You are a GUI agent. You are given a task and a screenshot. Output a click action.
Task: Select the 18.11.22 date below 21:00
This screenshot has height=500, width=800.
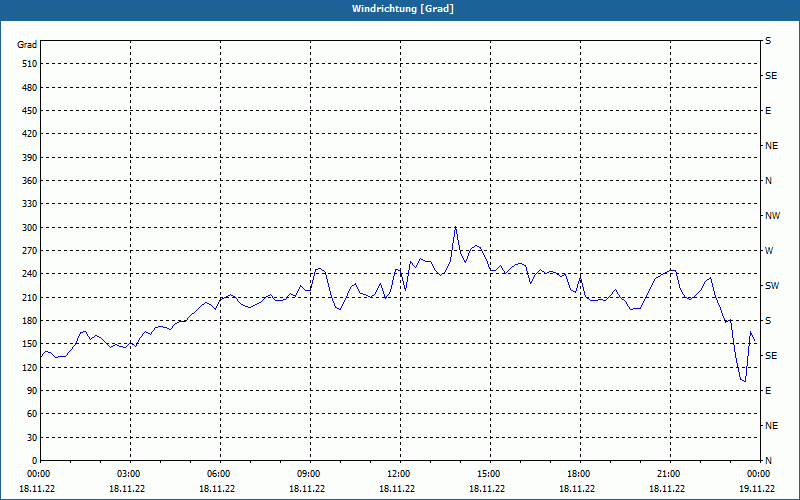(x=667, y=489)
